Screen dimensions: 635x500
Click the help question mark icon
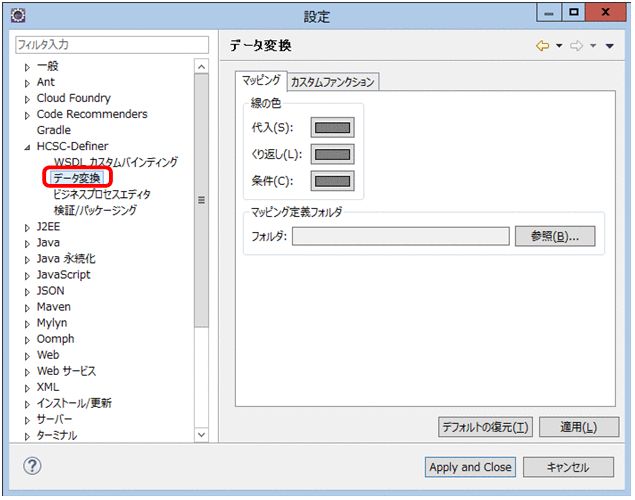click(32, 466)
